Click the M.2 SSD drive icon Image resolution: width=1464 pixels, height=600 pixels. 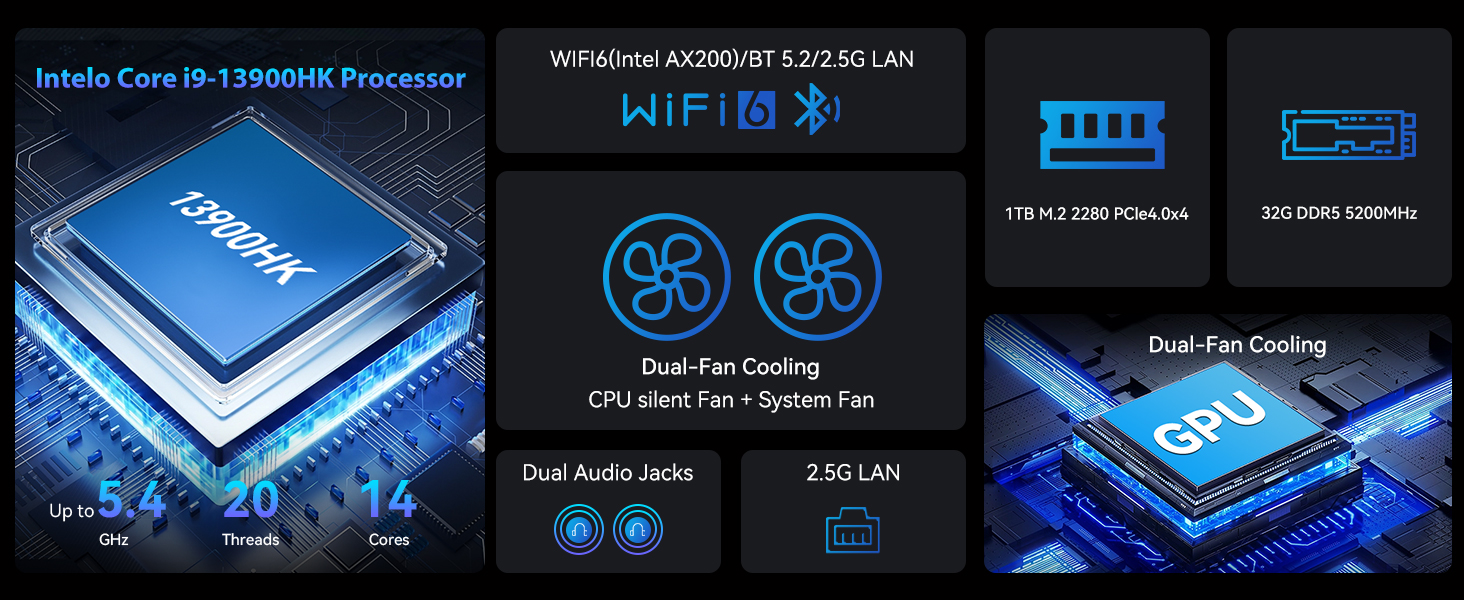point(1349,135)
